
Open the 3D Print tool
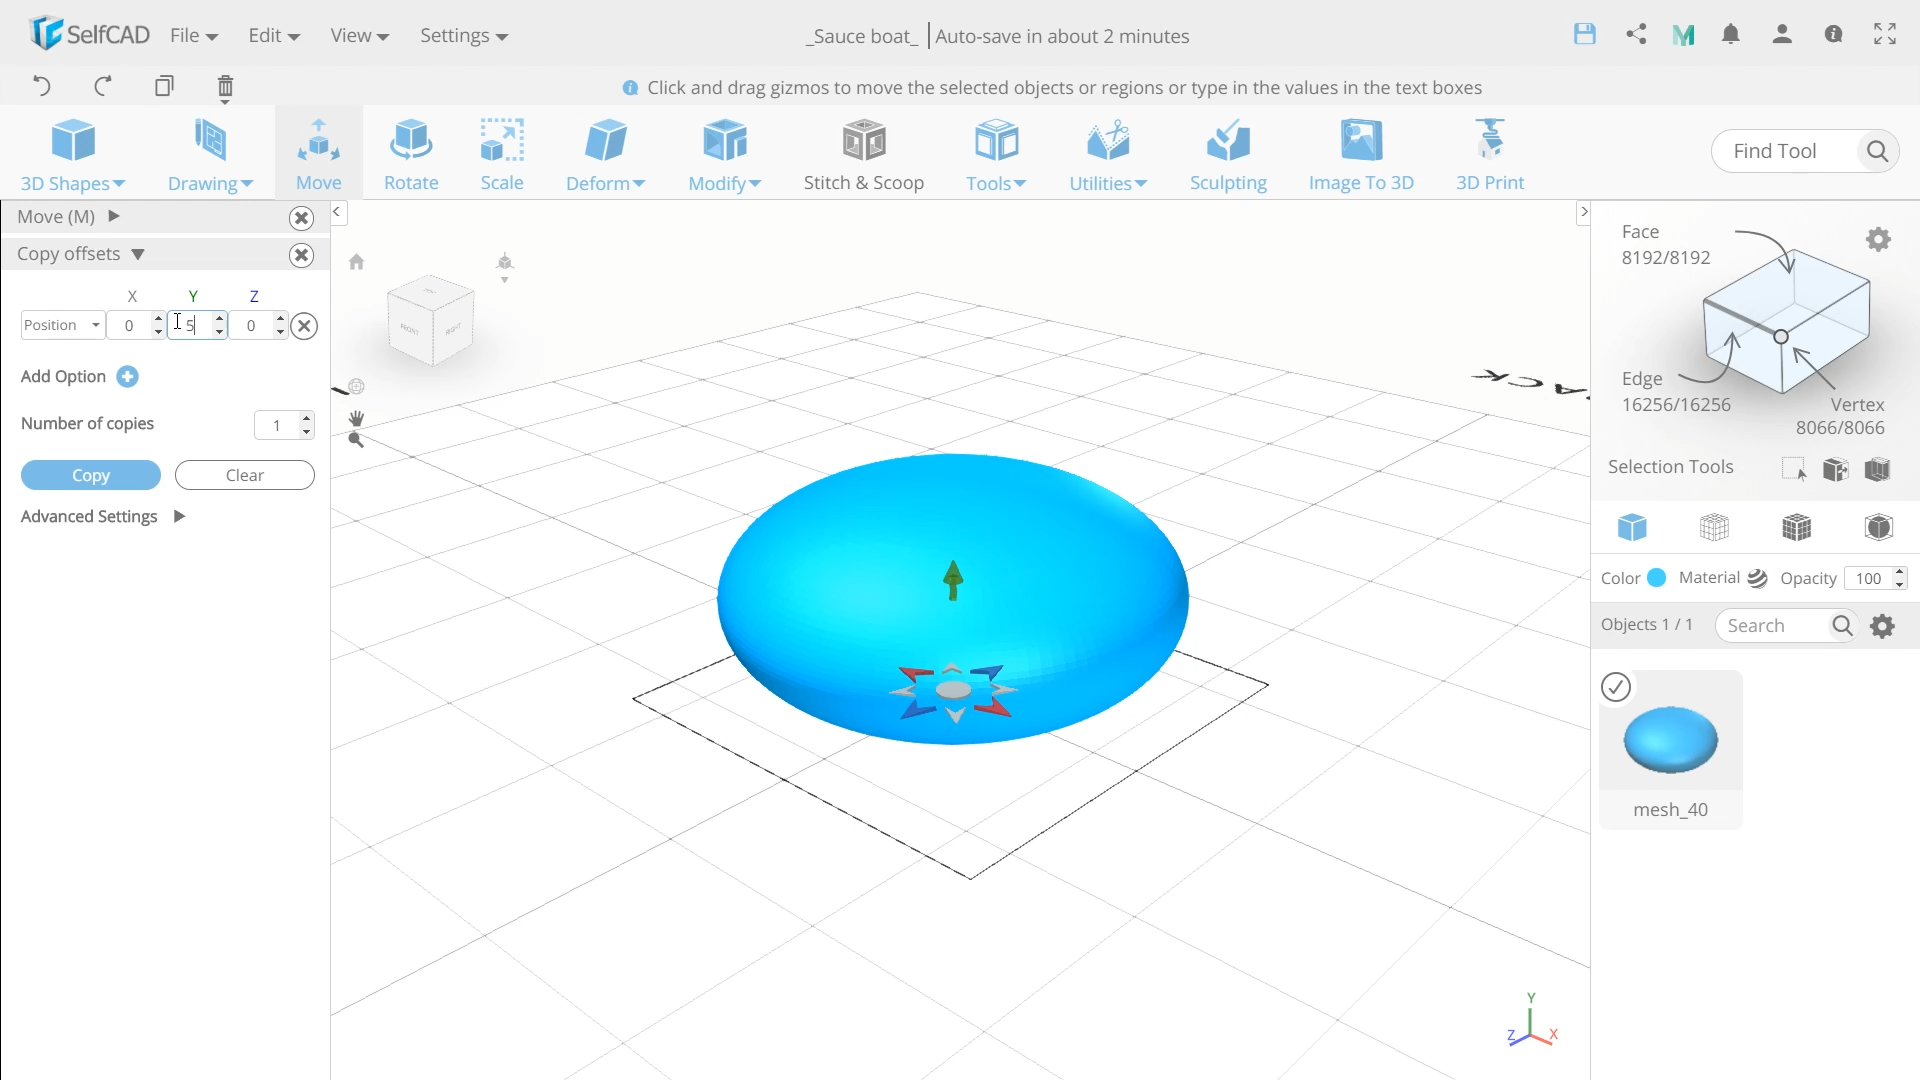click(1490, 155)
